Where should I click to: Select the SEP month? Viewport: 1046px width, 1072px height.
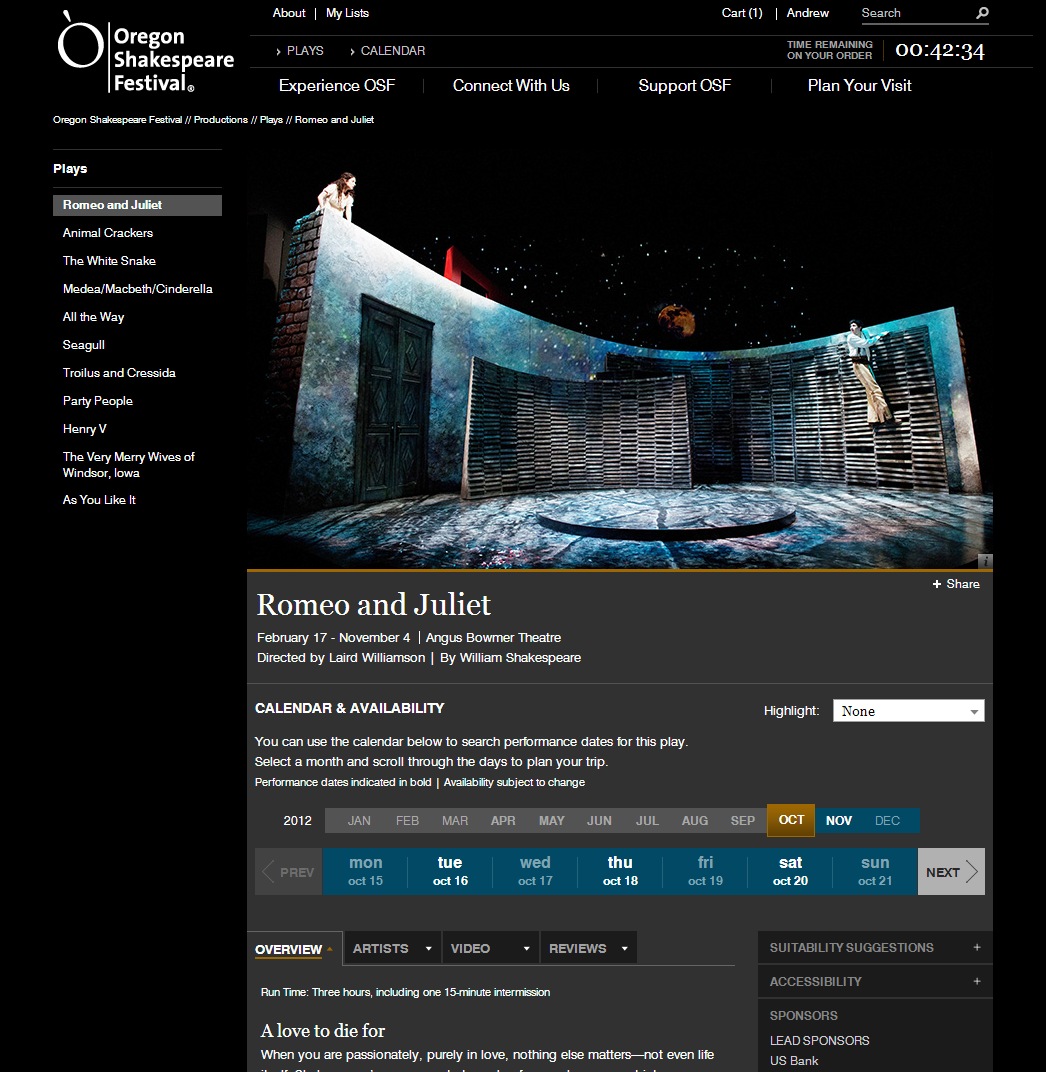point(742,821)
